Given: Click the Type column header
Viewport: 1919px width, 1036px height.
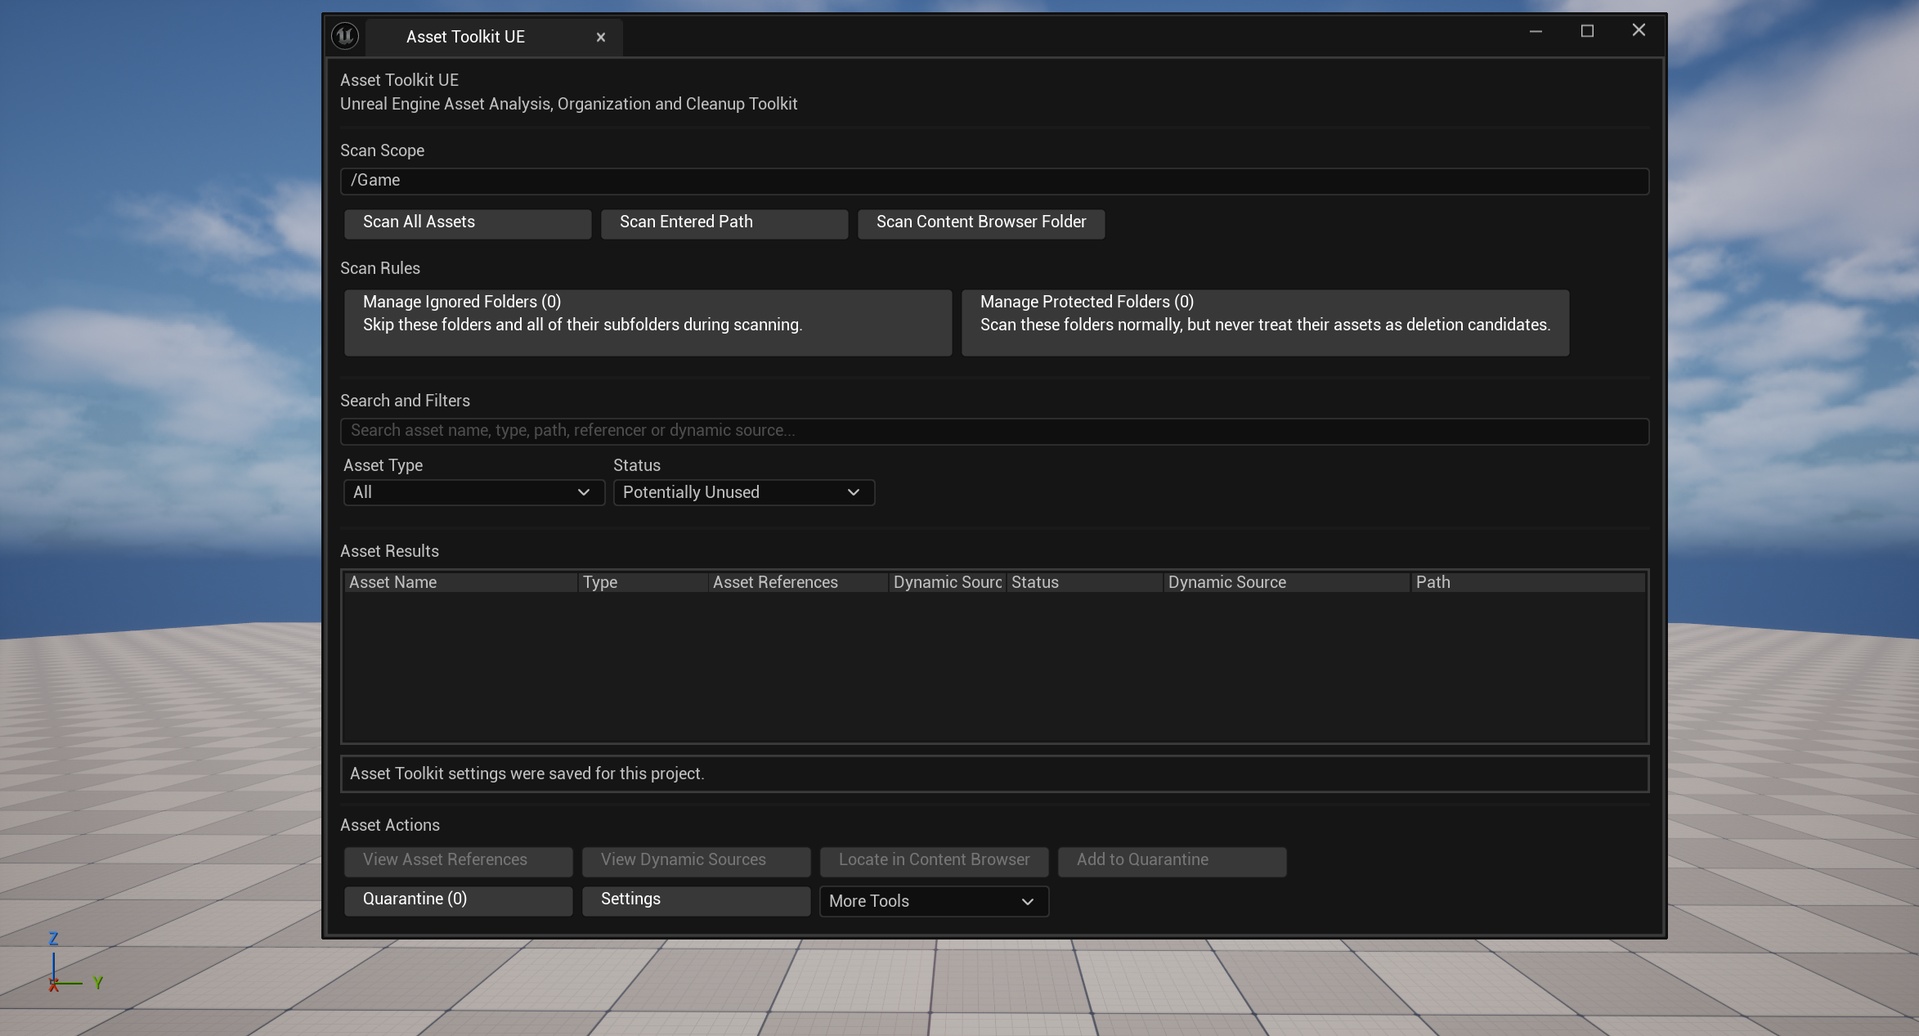Looking at the screenshot, I should 643,582.
